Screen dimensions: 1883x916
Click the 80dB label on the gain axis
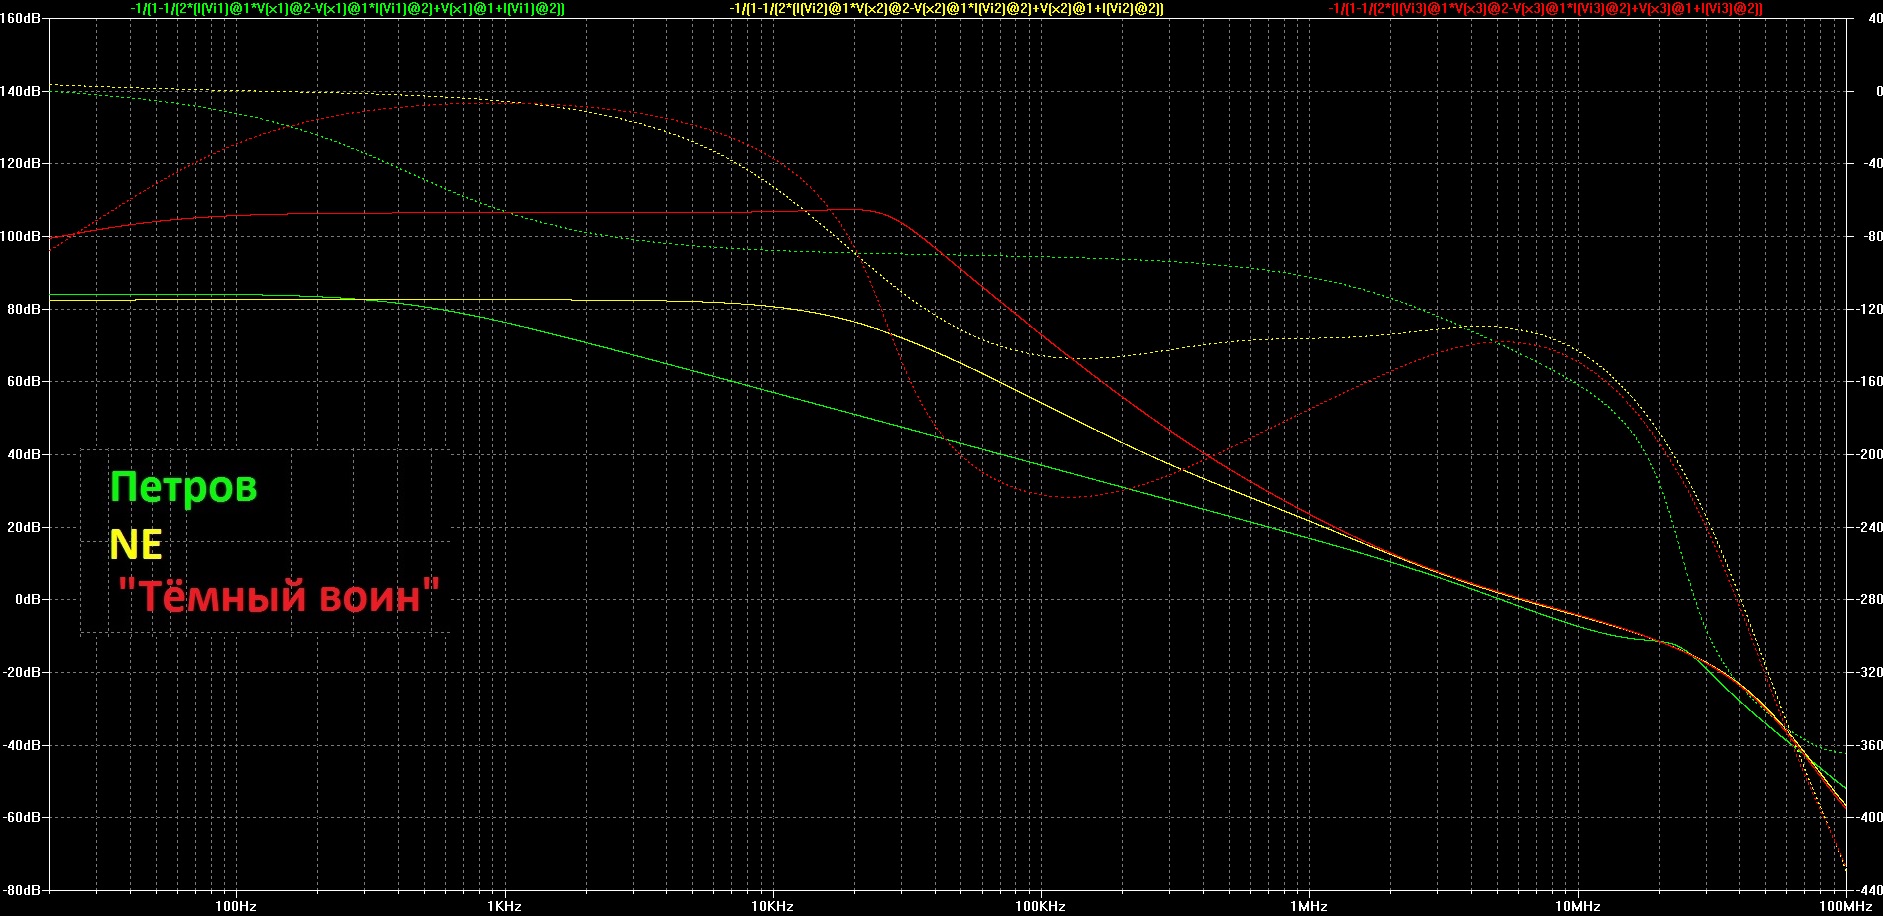point(24,309)
